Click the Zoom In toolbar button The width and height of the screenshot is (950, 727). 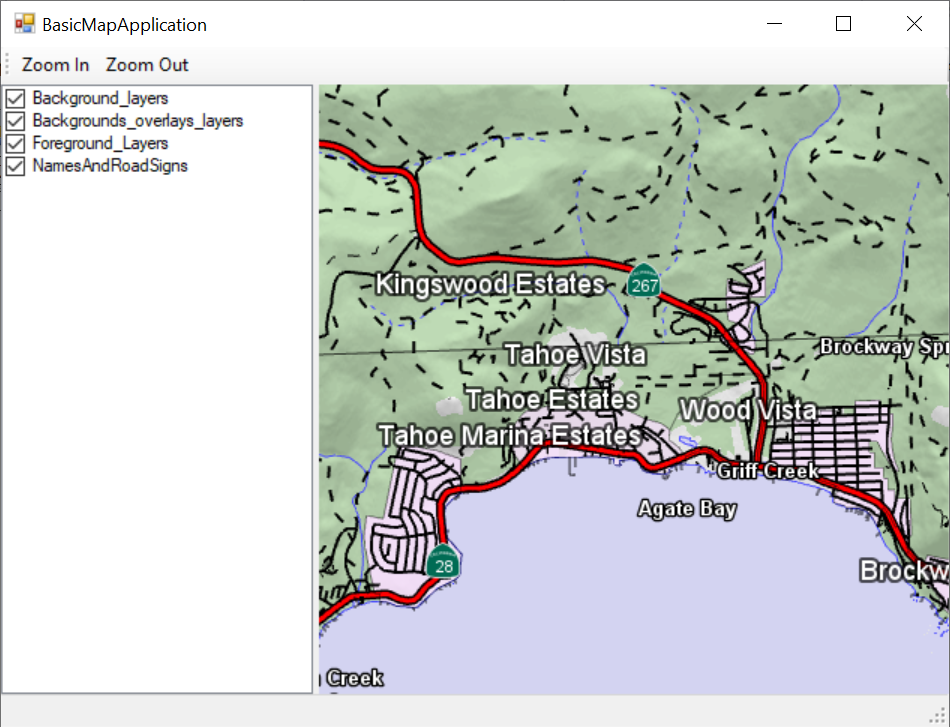coord(56,65)
